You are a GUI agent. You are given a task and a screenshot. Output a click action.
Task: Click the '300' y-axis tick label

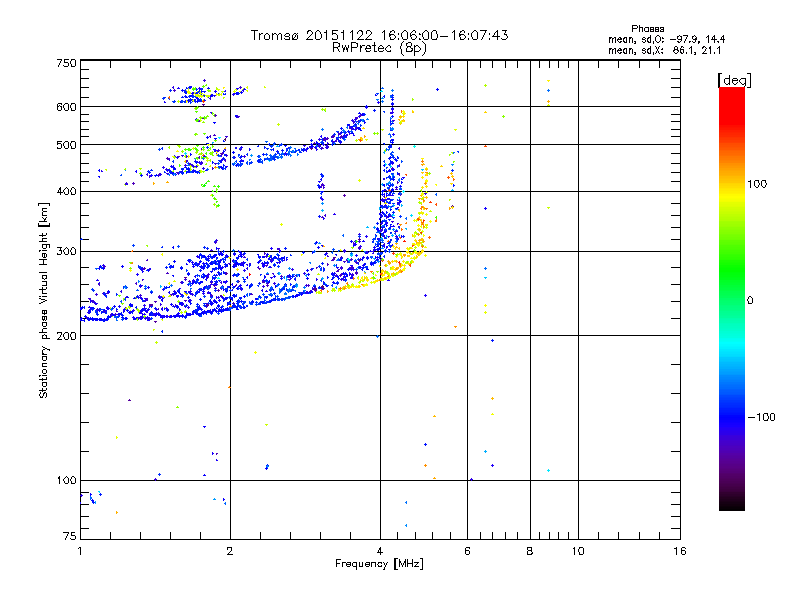click(x=66, y=251)
